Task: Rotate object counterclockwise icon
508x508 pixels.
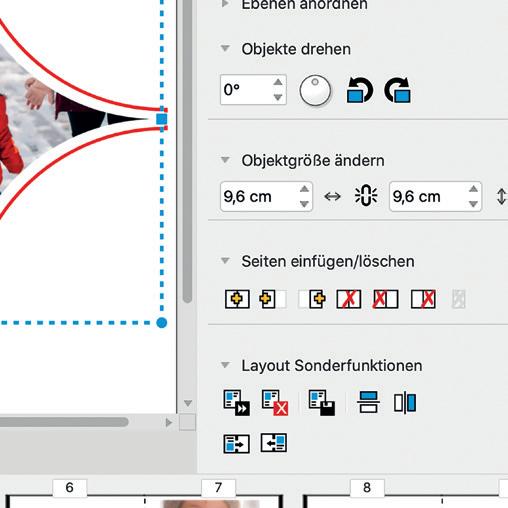Action: 360,90
